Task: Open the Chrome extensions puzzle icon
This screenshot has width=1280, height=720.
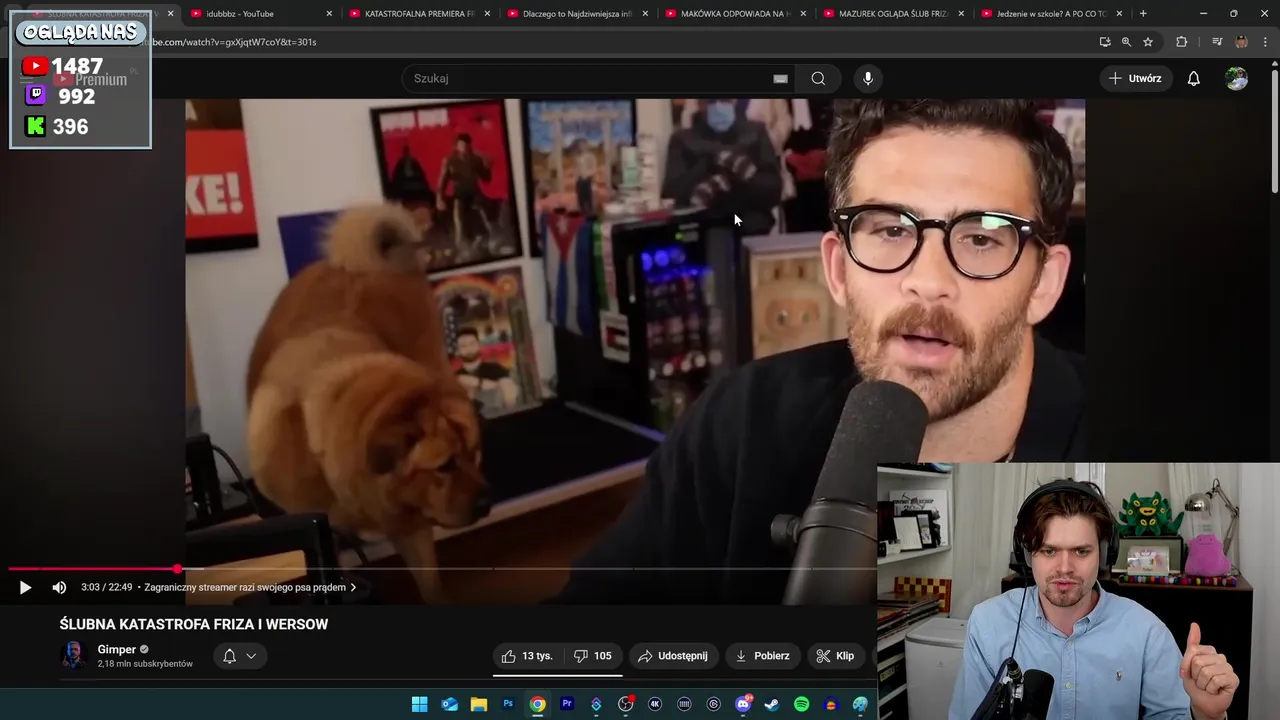Action: click(x=1182, y=42)
